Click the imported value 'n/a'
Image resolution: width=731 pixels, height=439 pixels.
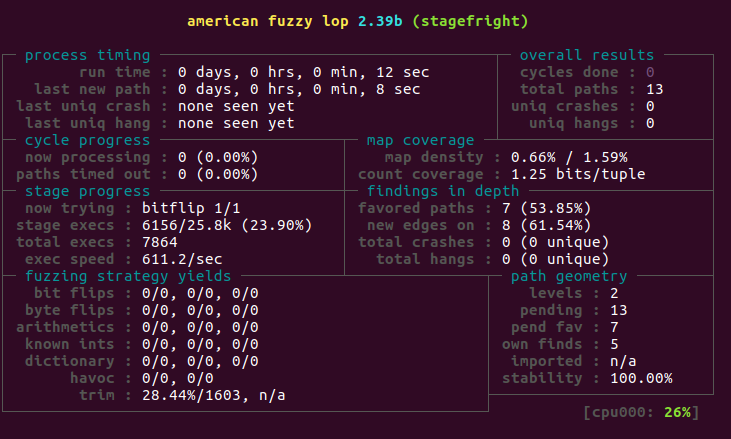[x=623, y=361]
